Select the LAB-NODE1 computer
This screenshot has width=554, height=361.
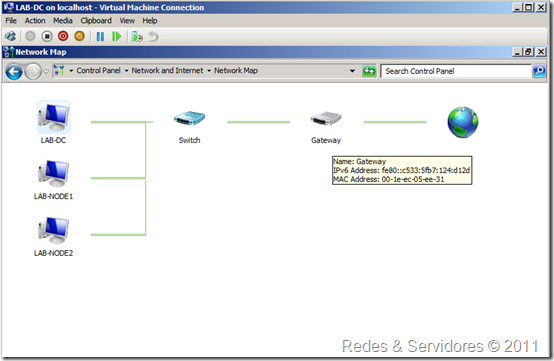tap(53, 173)
